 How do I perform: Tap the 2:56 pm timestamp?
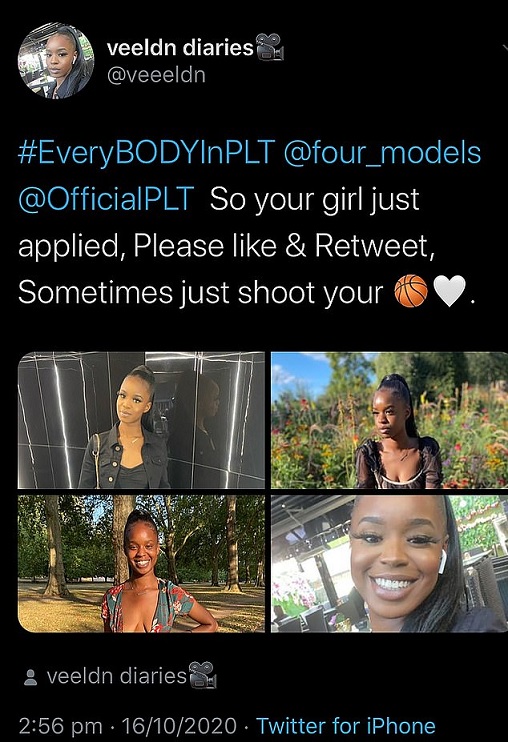(x=61, y=726)
